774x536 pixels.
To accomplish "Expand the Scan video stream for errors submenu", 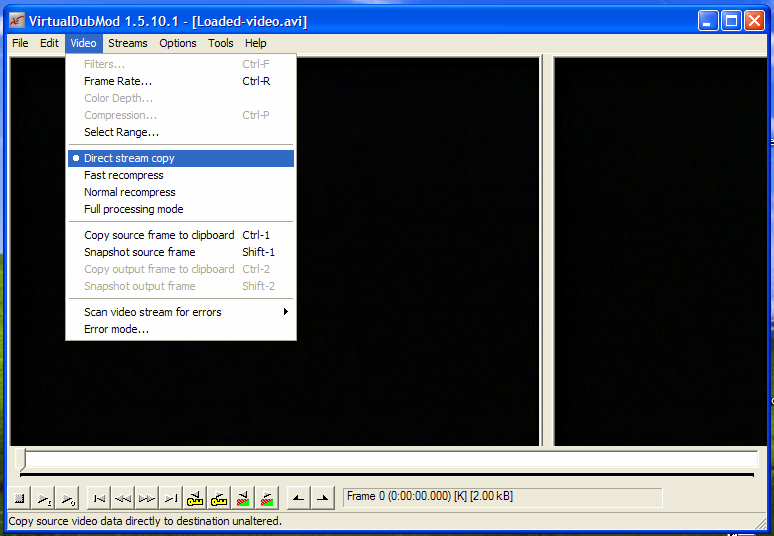I will coord(181,312).
